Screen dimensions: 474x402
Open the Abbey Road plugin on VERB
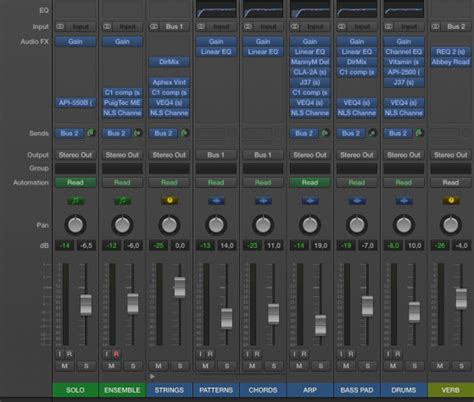(451, 62)
